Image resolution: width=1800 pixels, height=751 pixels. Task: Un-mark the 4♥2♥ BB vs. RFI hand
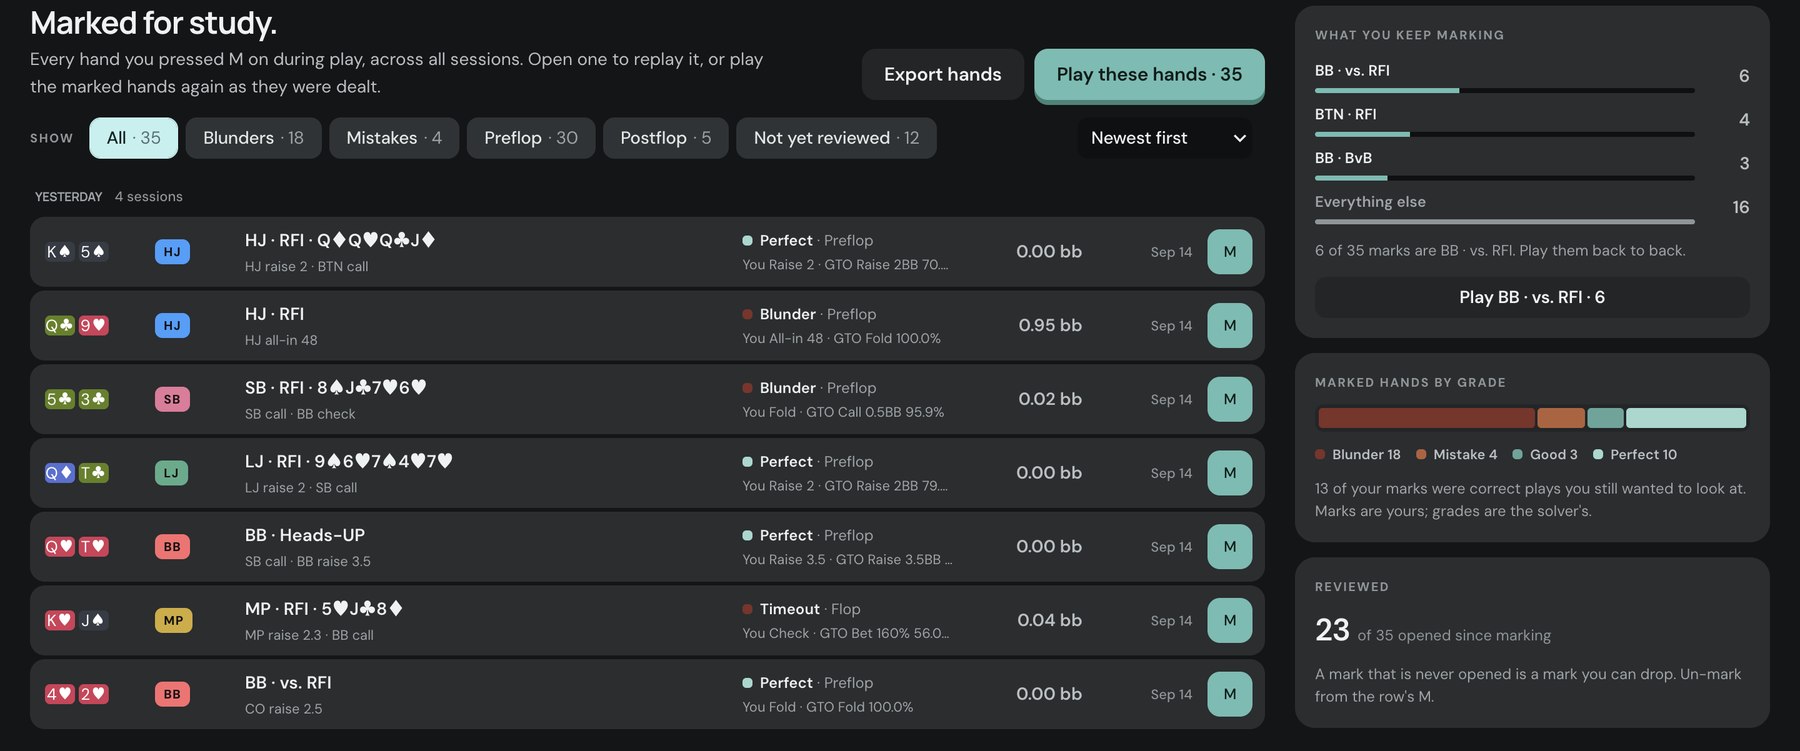pos(1229,694)
